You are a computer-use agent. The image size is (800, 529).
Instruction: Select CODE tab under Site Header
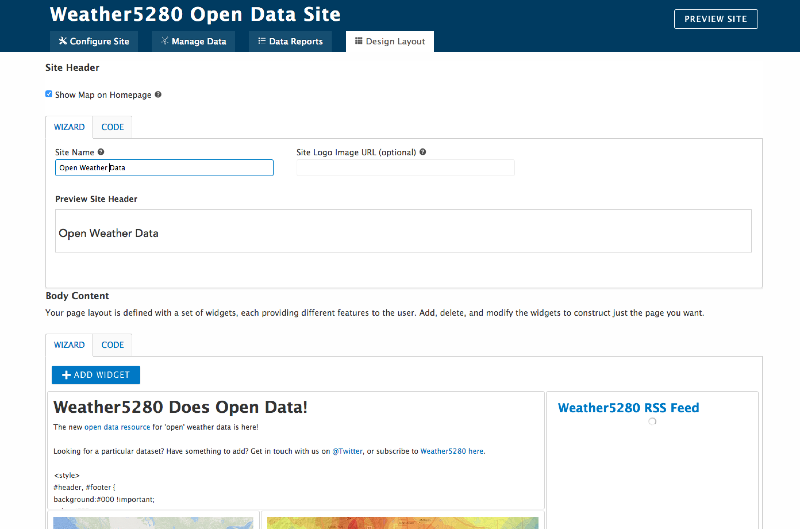pos(112,127)
